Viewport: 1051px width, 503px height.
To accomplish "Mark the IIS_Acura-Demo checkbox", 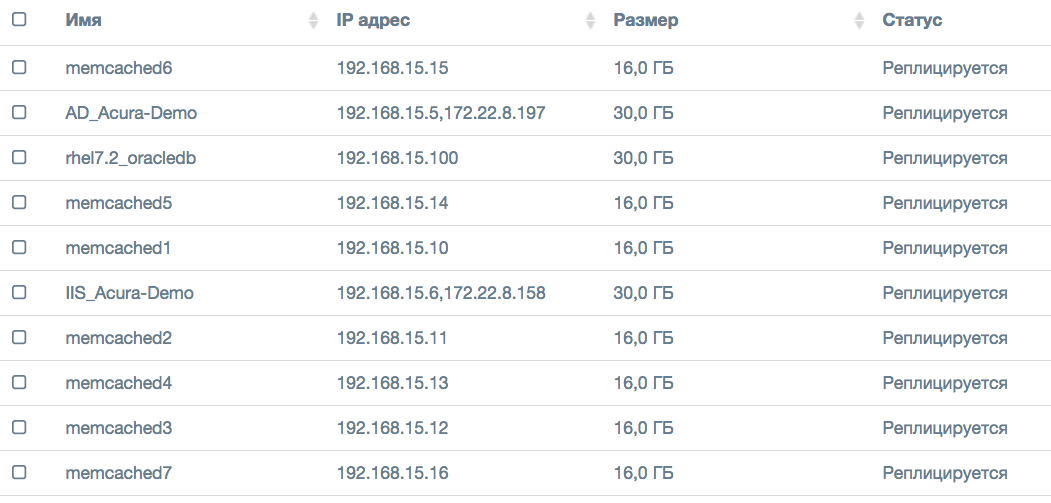I will 19,293.
